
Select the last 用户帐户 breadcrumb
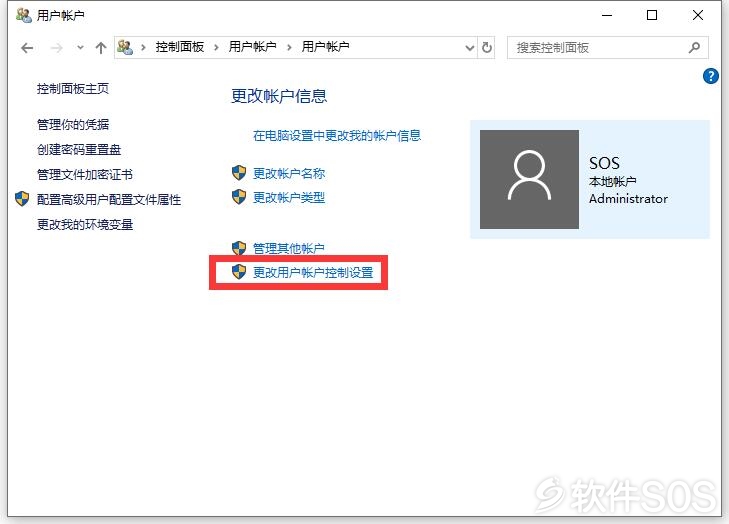coord(325,47)
